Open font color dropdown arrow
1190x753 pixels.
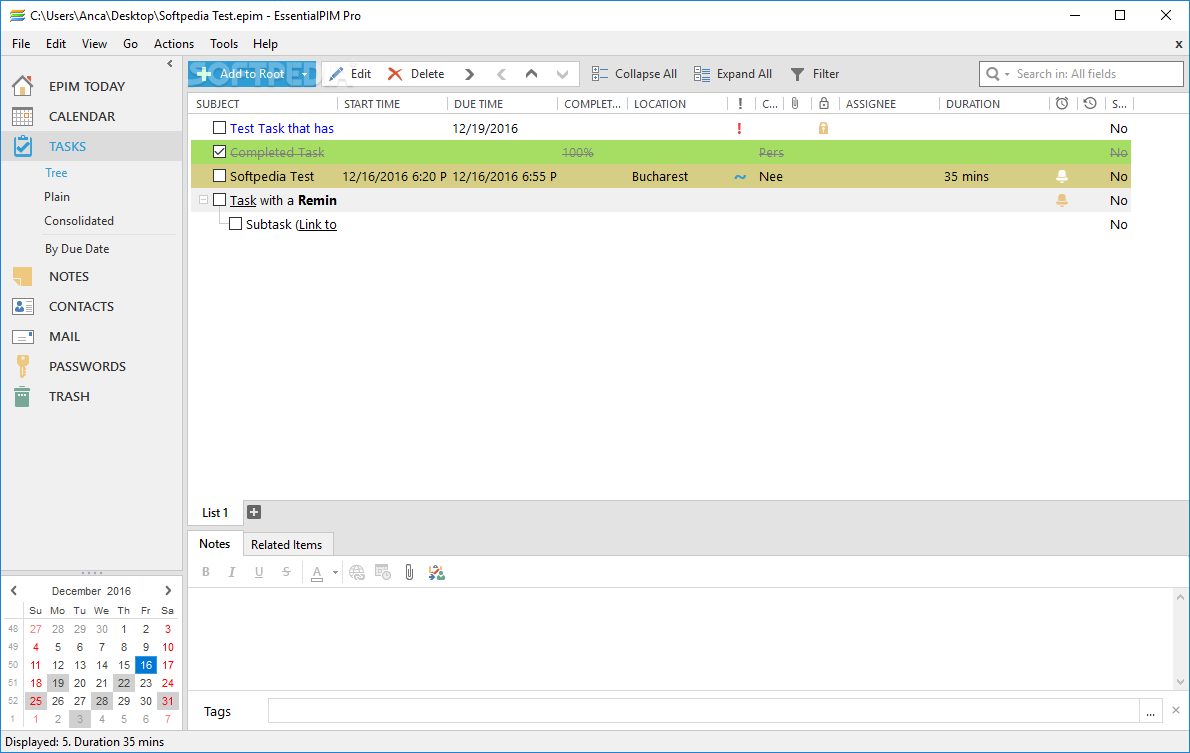click(x=335, y=572)
